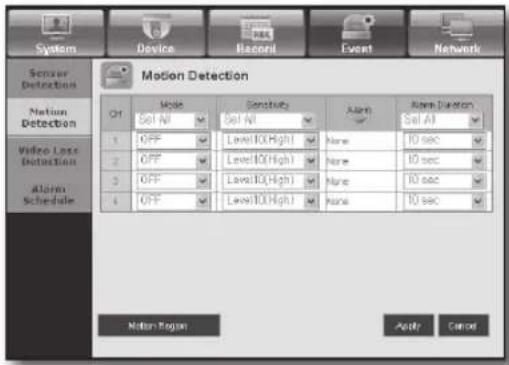Open the Record tab
This screenshot has height=365, width=509.
point(256,33)
